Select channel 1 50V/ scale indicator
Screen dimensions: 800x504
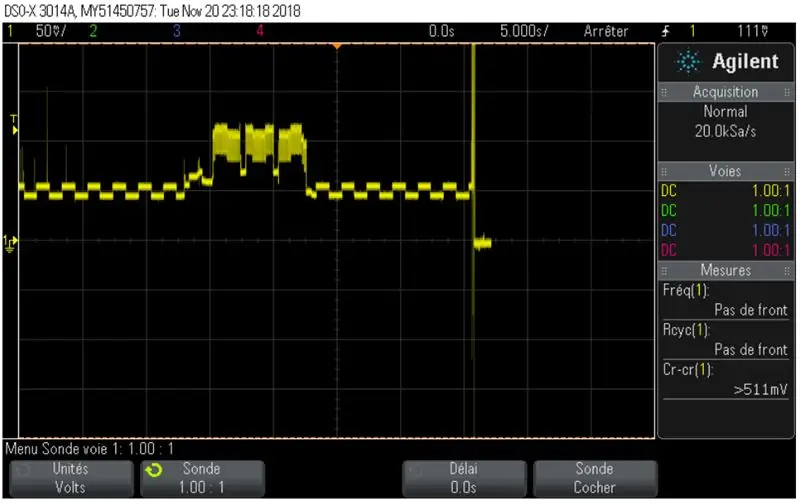pos(37,31)
